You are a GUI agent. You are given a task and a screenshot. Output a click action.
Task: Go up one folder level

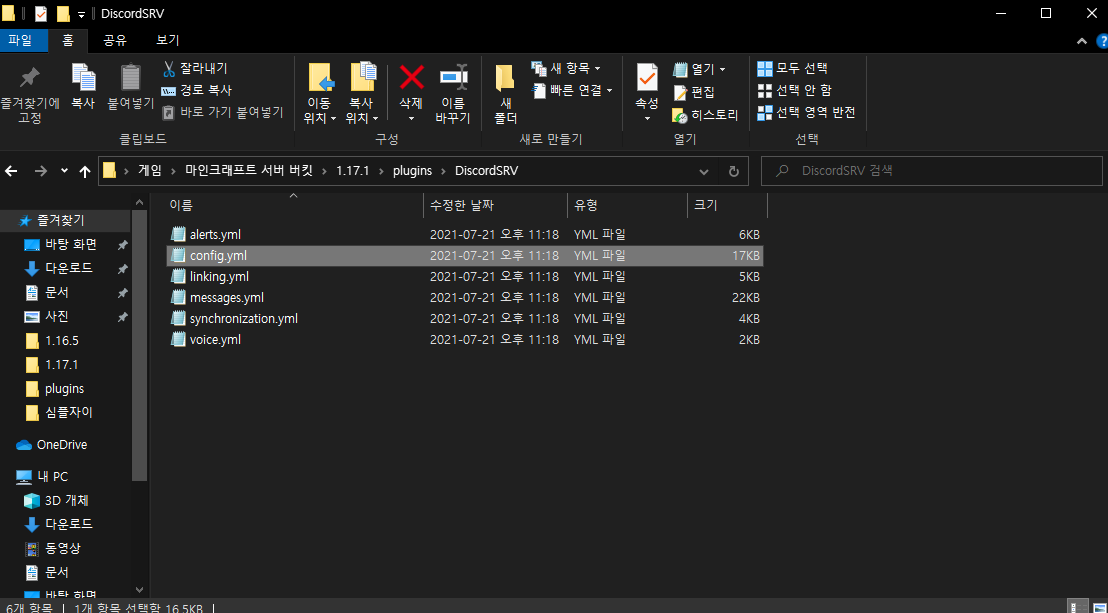click(86, 171)
